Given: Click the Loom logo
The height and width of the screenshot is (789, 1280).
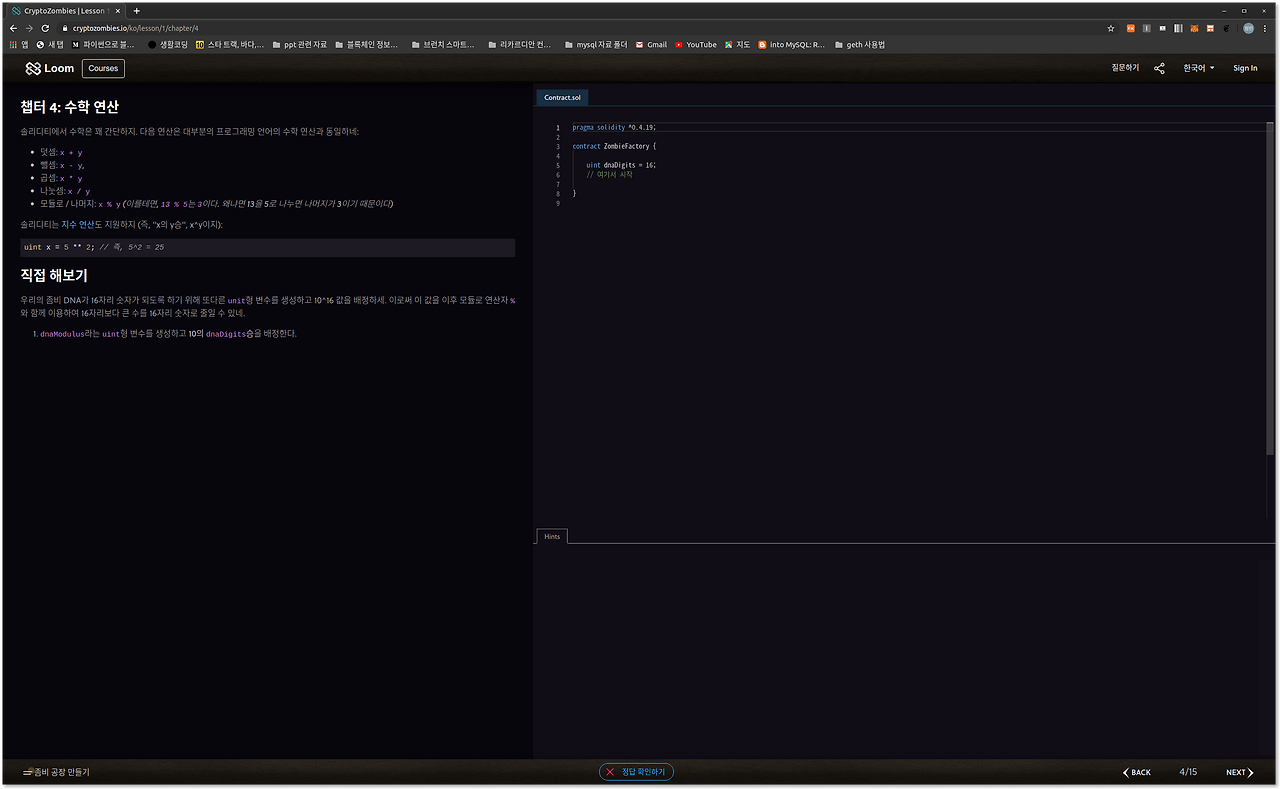Looking at the screenshot, I should click(x=50, y=68).
